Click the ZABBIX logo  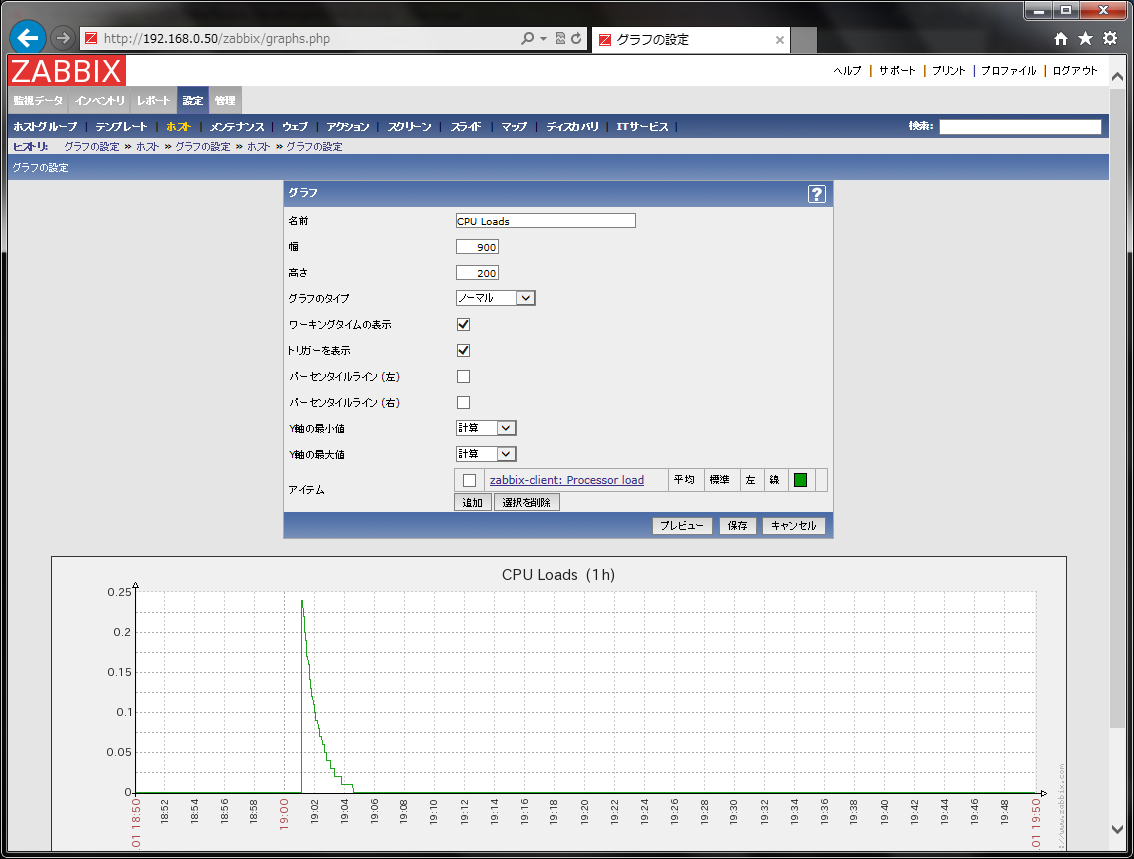pos(67,71)
